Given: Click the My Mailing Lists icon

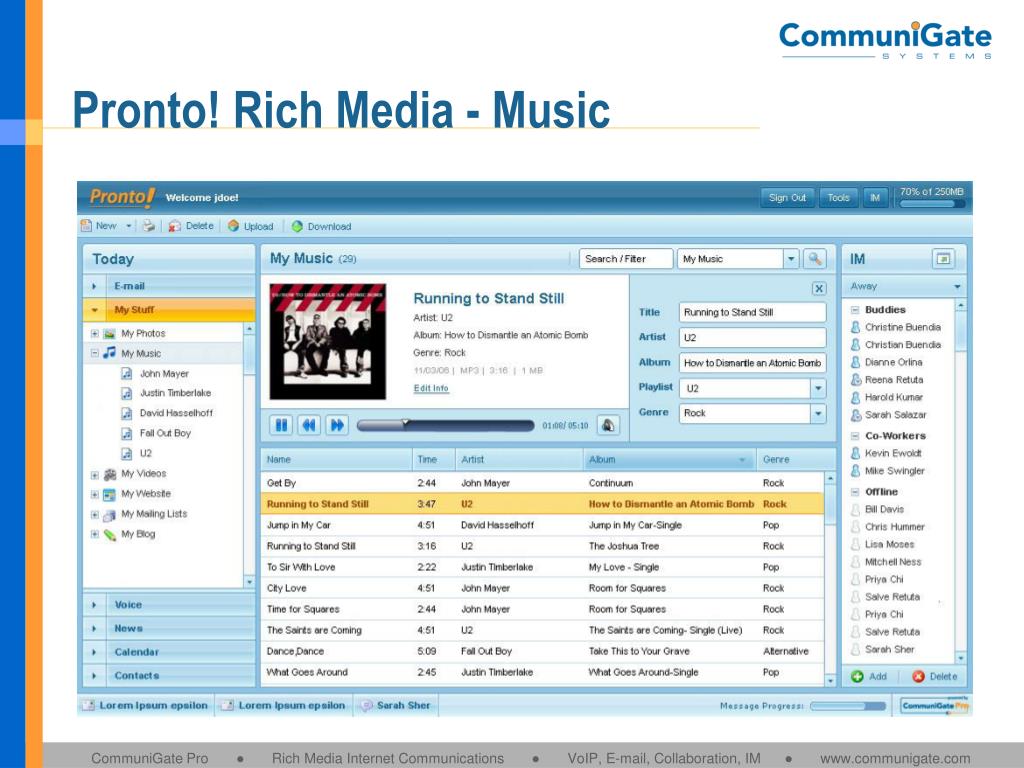Looking at the screenshot, I should coord(110,515).
